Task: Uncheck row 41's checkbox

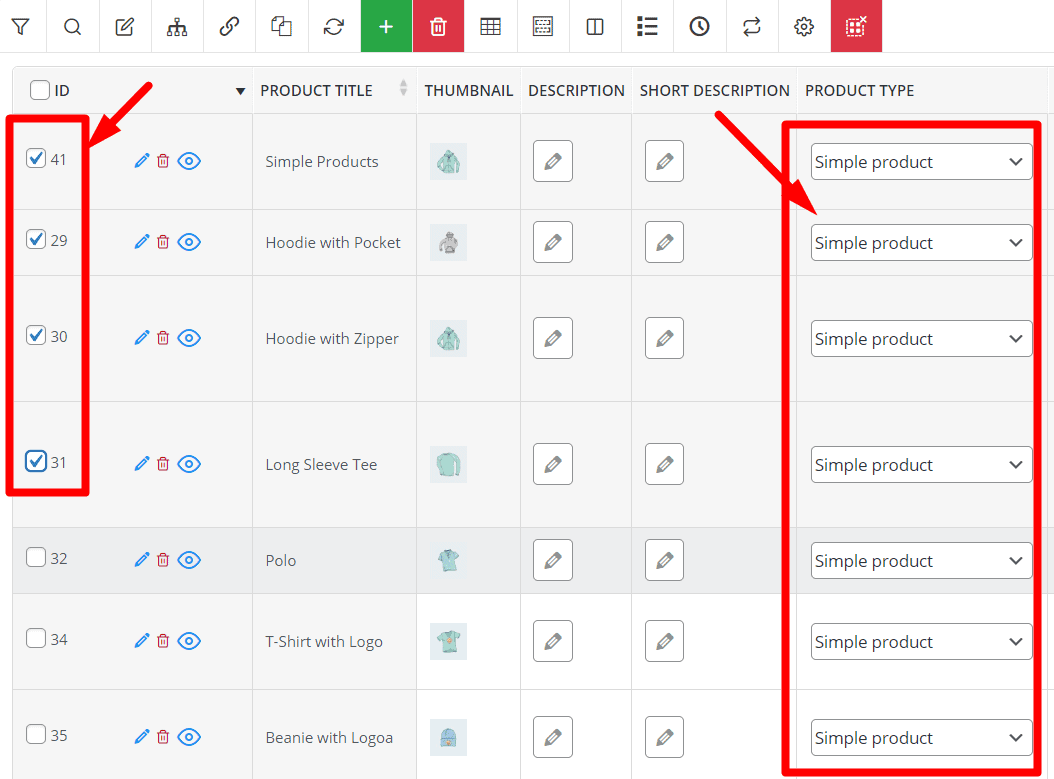Action: pyautogui.click(x=36, y=160)
